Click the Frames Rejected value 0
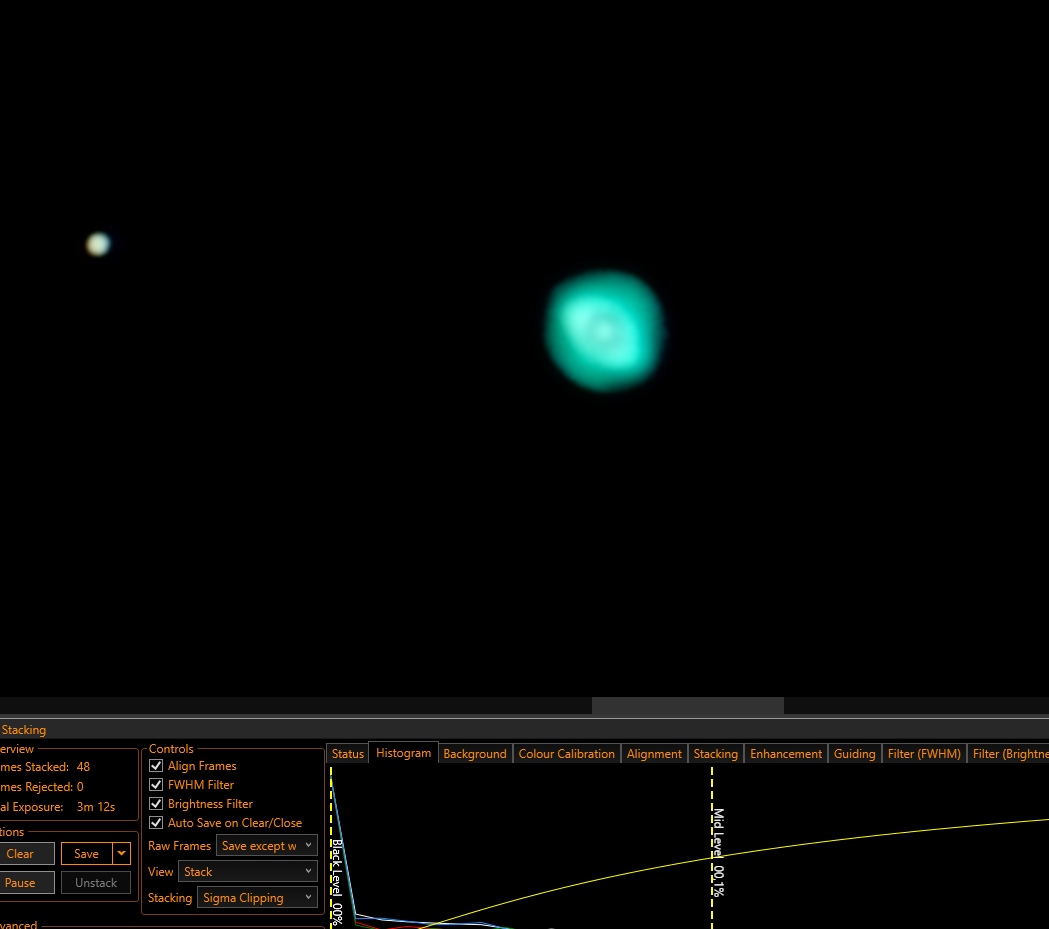Screen dimensions: 1049x929 pyautogui.click(x=80, y=787)
